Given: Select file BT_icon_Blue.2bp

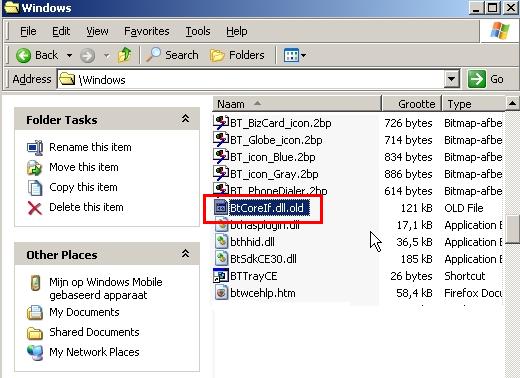Looking at the screenshot, I should pyautogui.click(x=273, y=157).
